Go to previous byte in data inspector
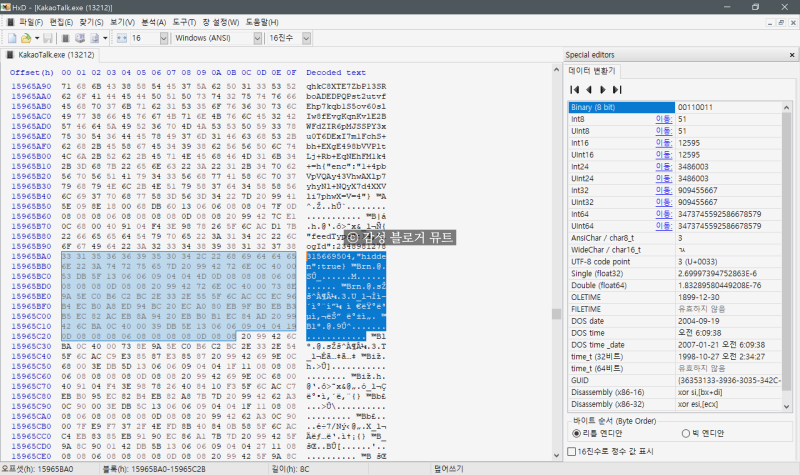The image size is (800, 475). [589, 90]
